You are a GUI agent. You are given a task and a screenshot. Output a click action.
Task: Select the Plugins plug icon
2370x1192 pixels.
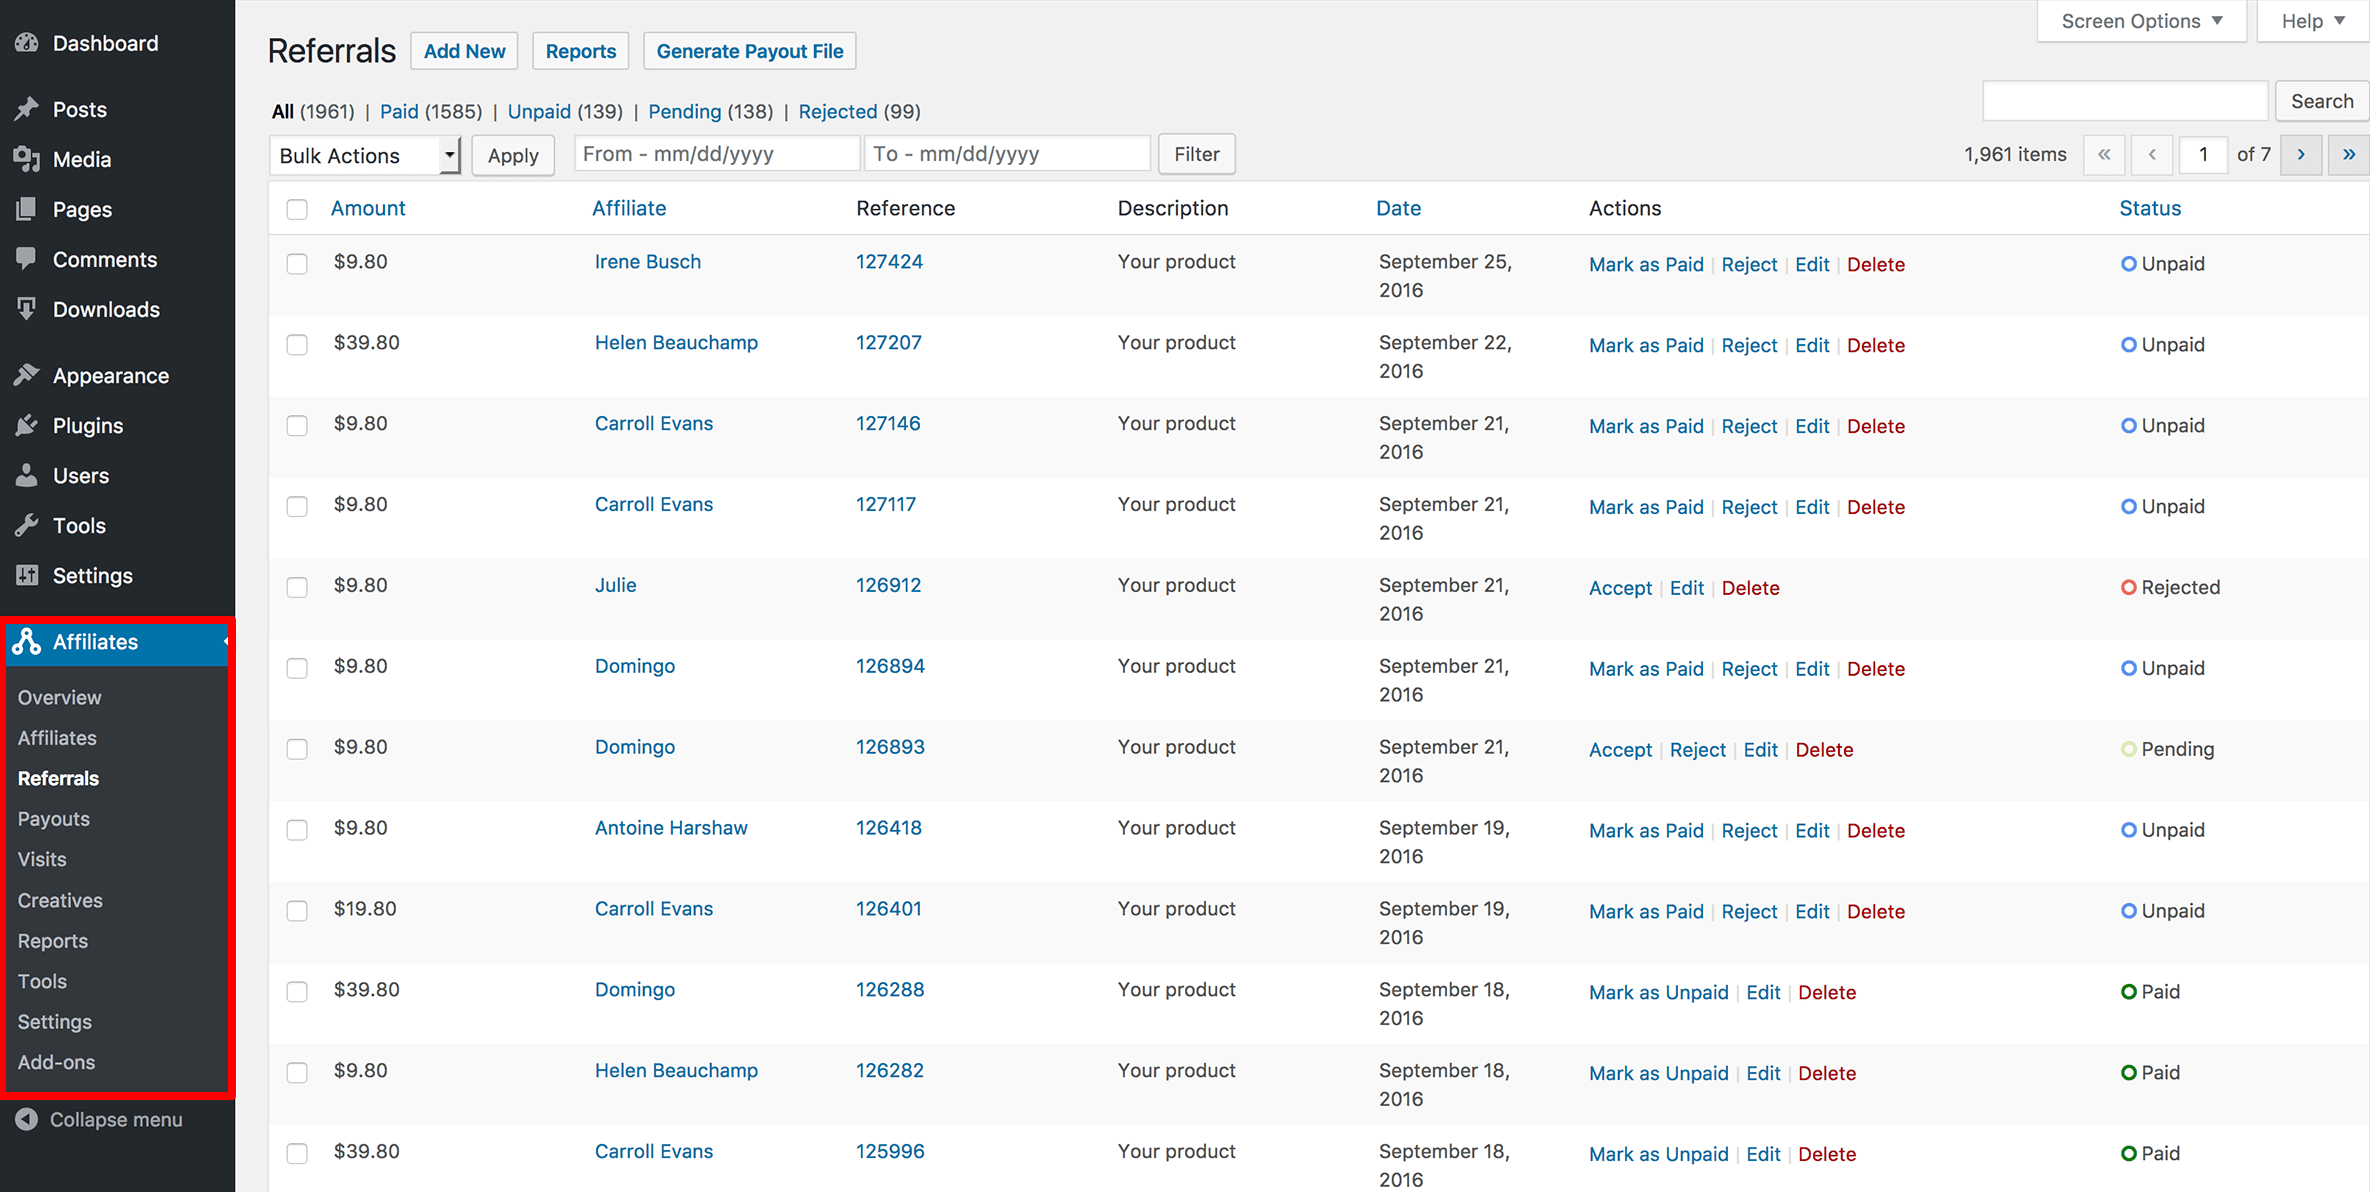pyautogui.click(x=26, y=425)
